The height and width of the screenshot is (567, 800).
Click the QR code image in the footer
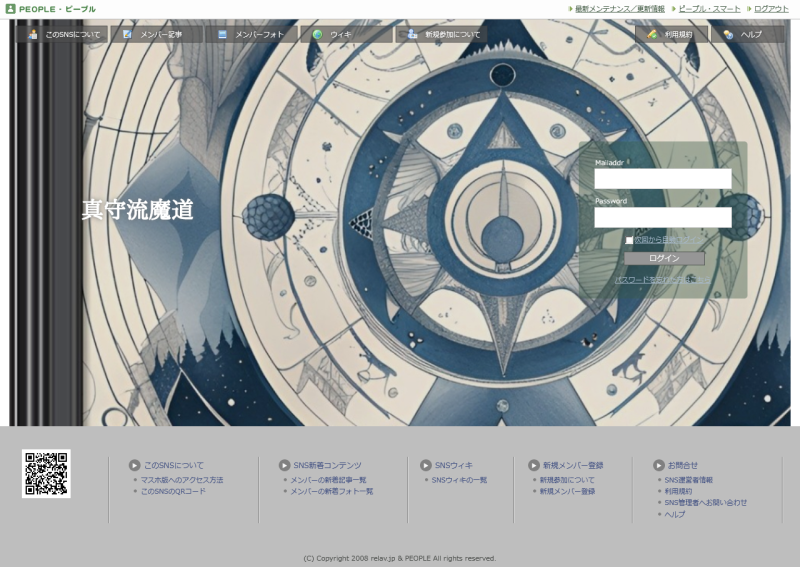(46, 473)
